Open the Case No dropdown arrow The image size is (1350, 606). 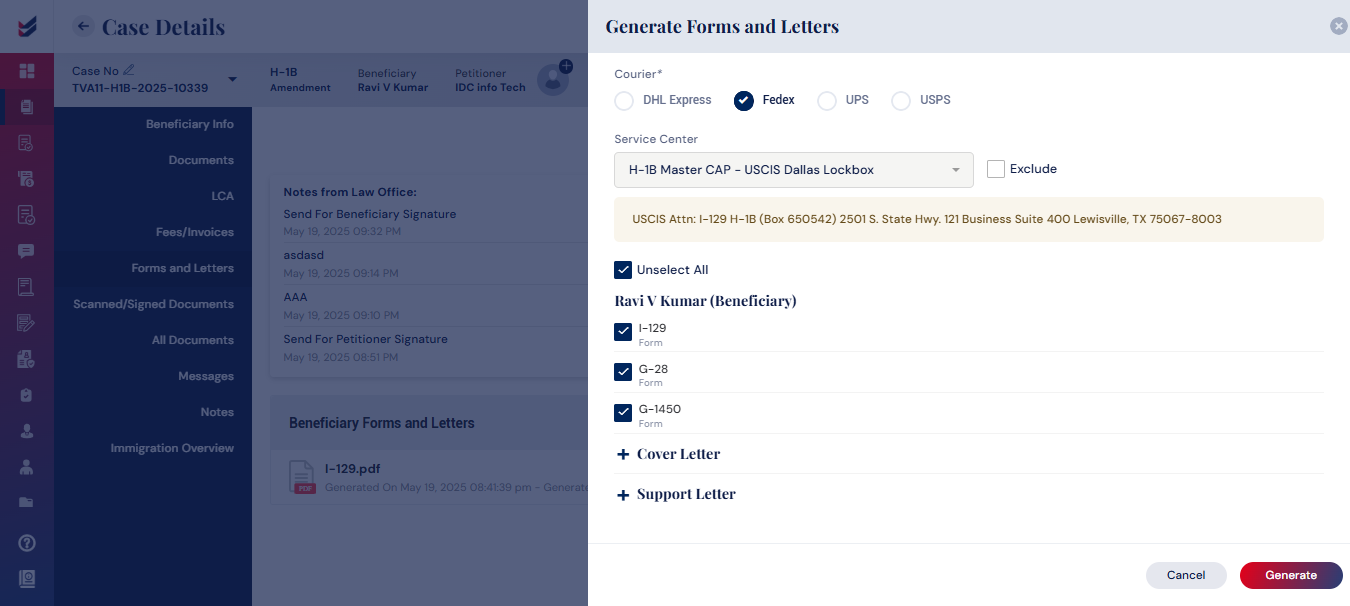232,79
